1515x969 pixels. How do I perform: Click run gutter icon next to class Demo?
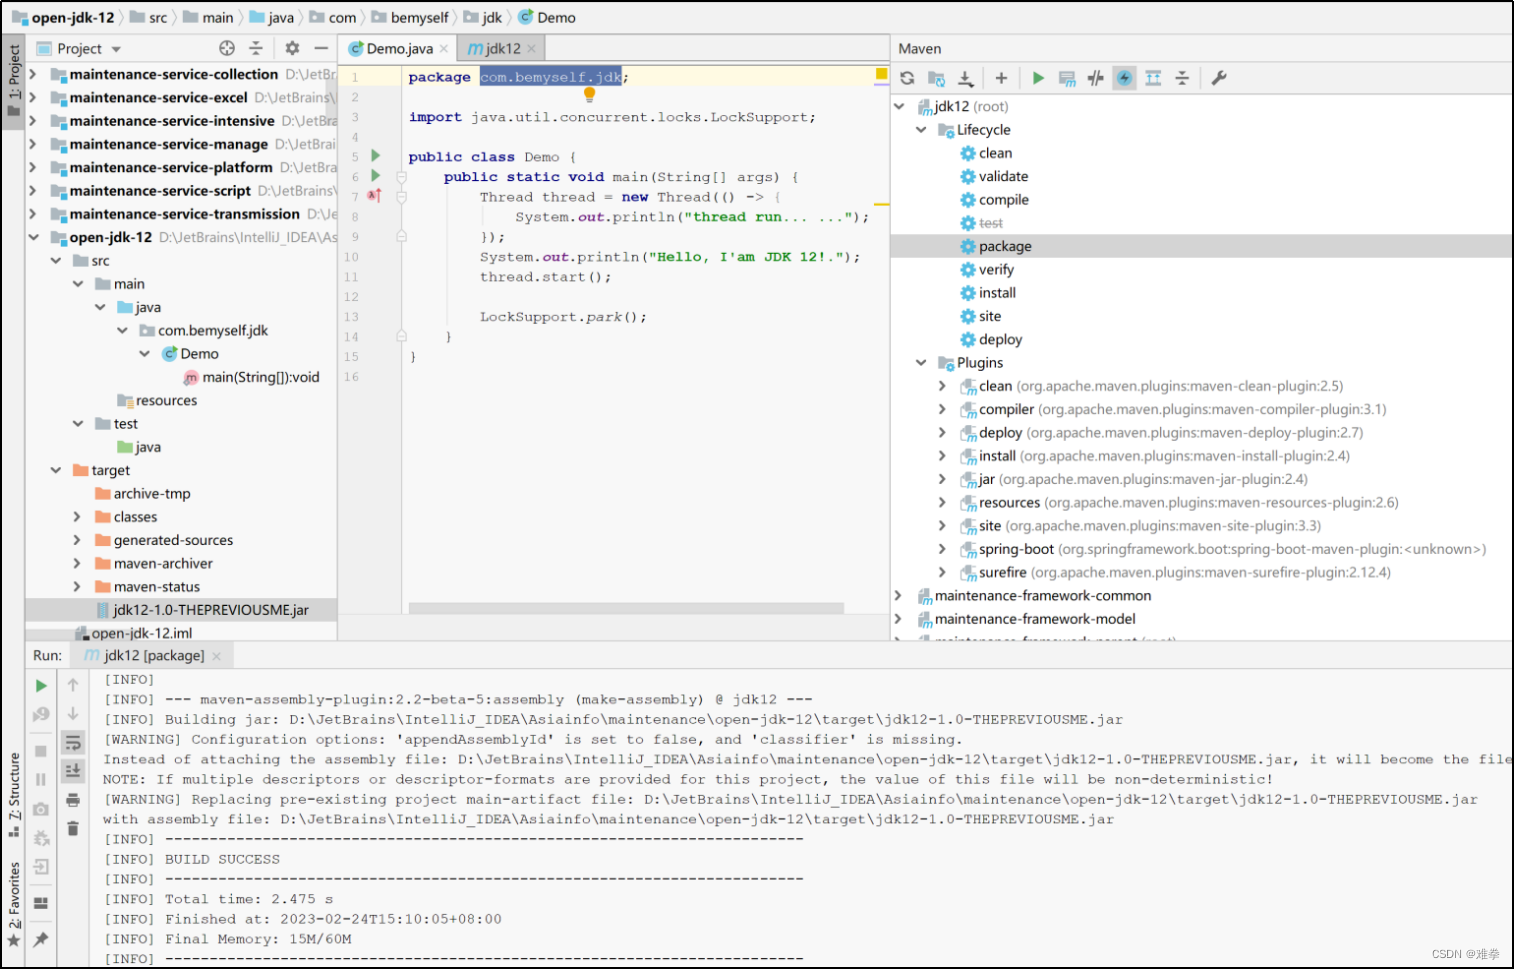coord(376,156)
